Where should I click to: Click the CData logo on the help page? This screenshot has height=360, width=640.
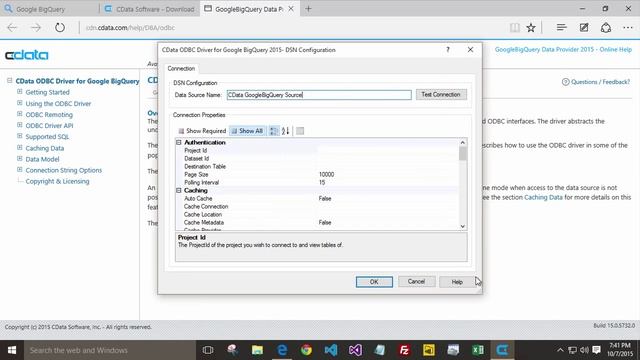[x=27, y=55]
